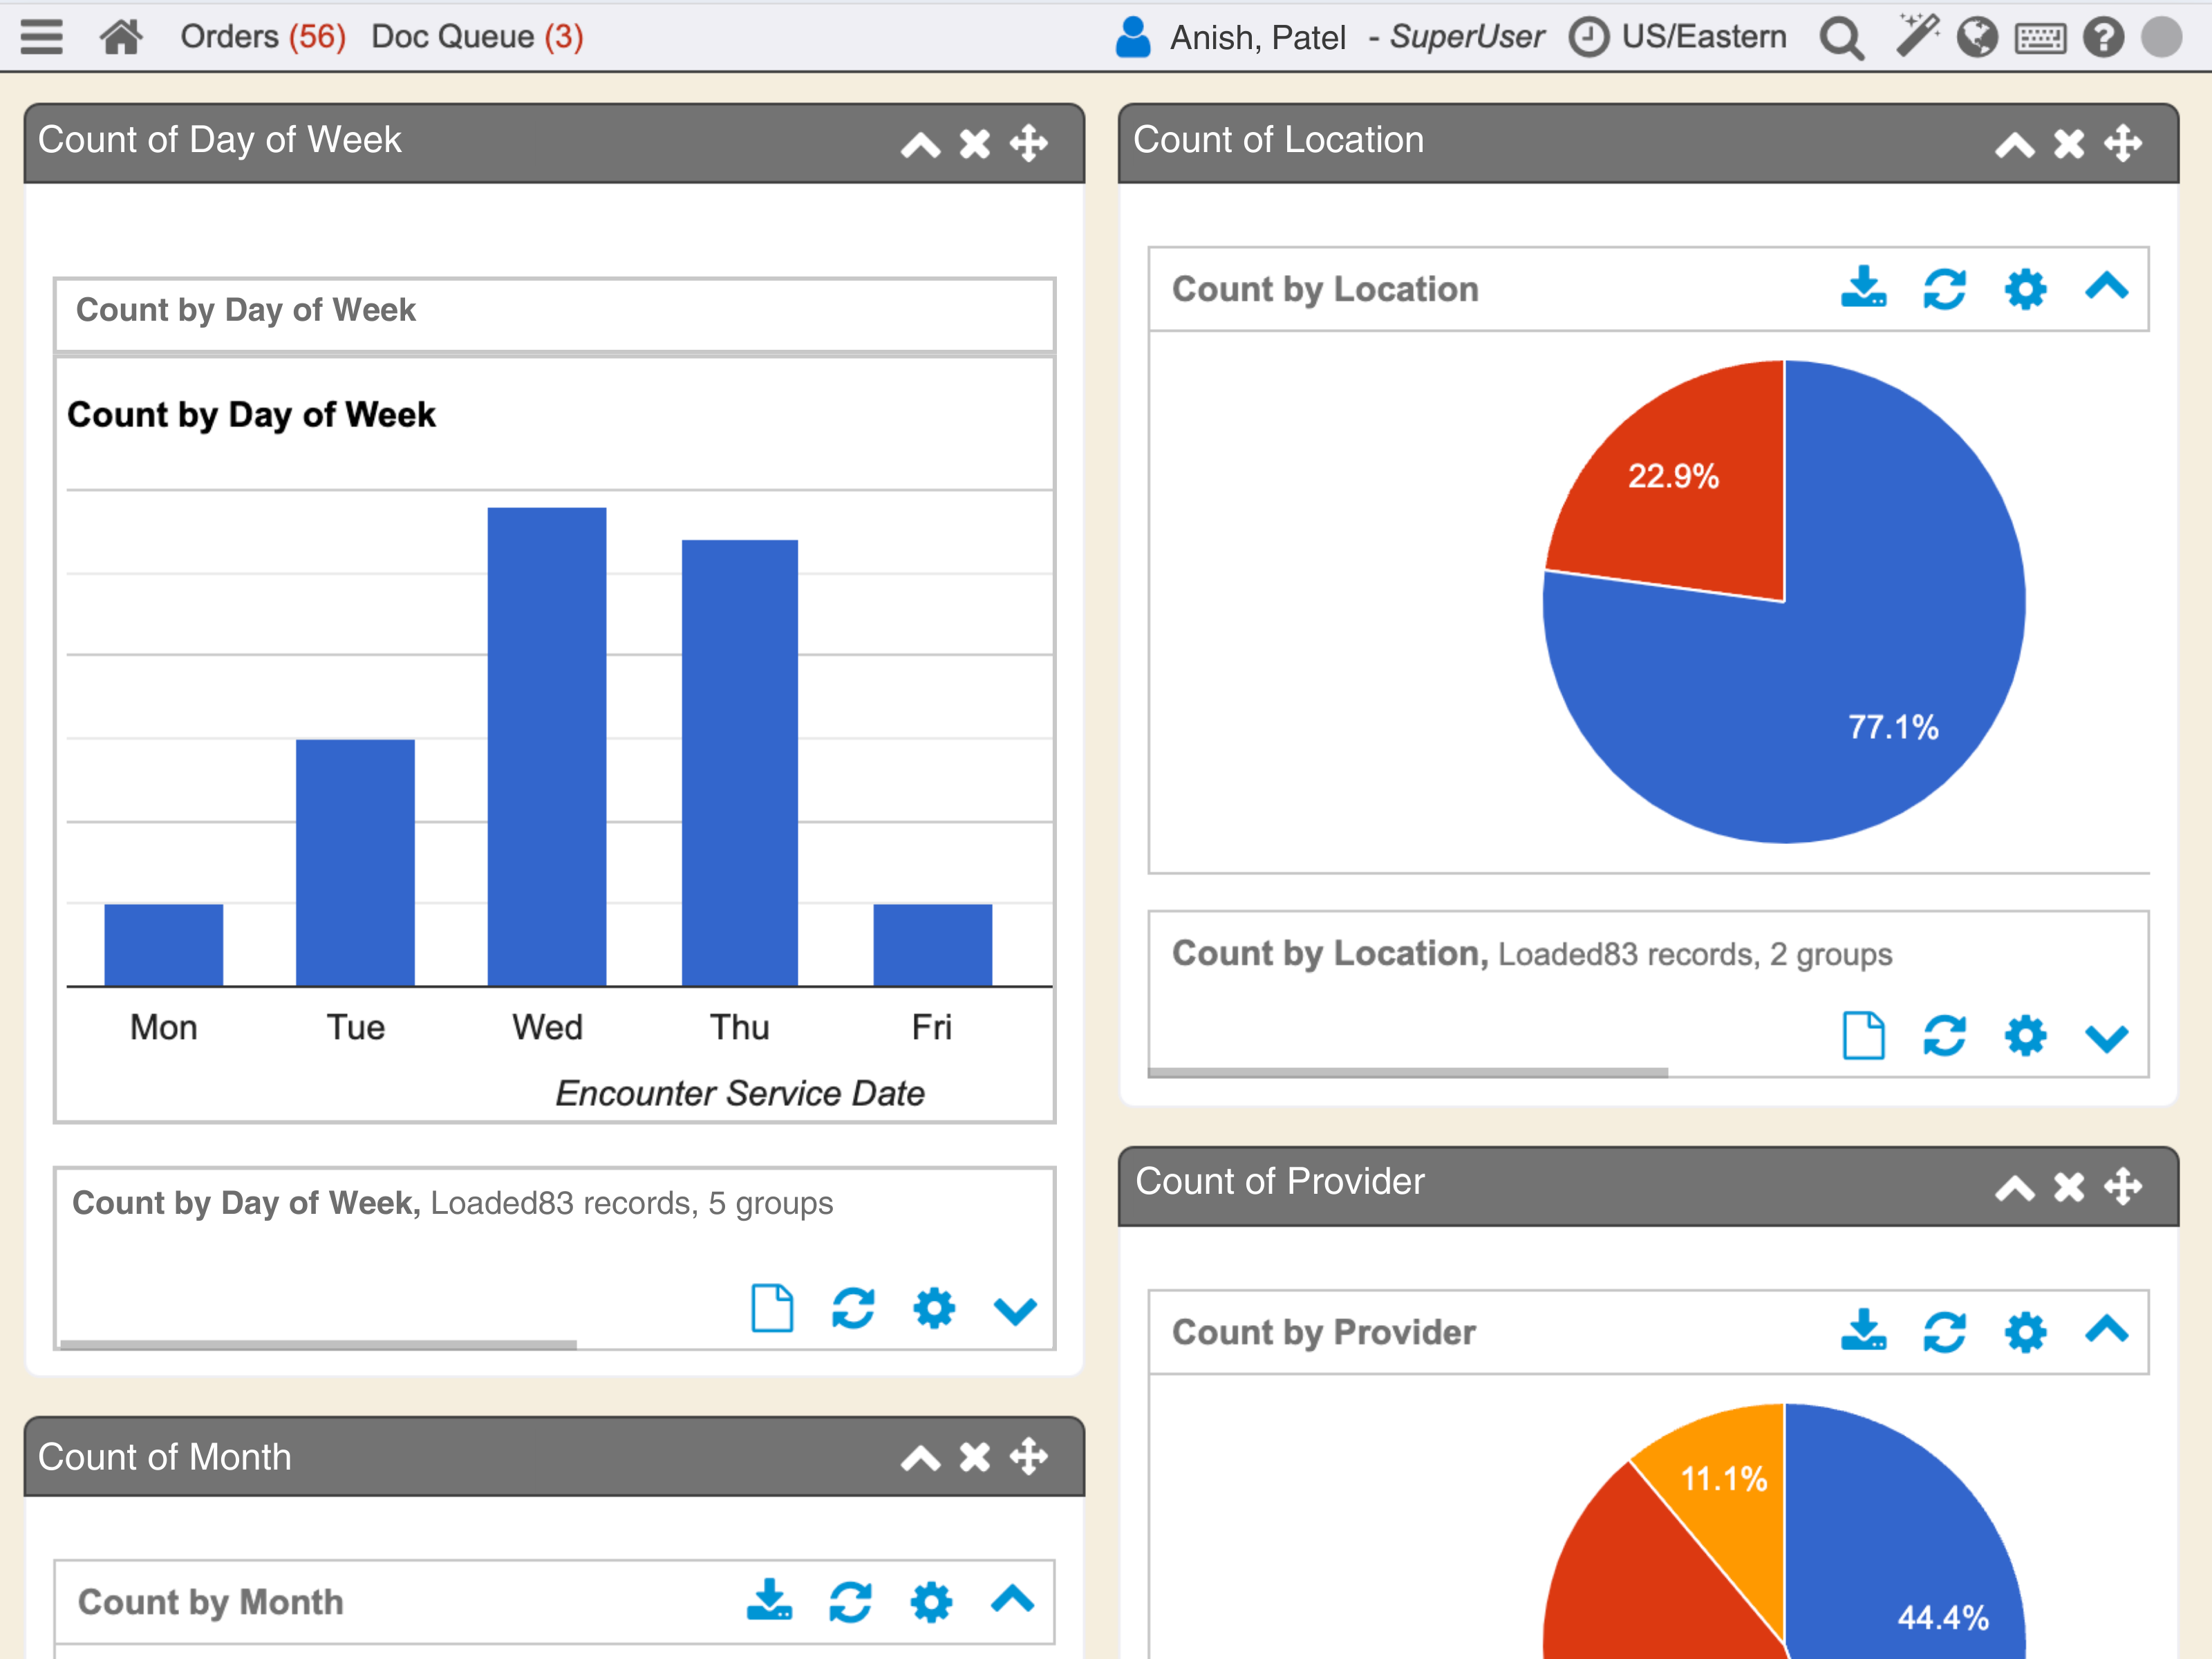Click the Wed bar in chart
Viewport: 2212px width, 1659px height.
pyautogui.click(x=547, y=747)
